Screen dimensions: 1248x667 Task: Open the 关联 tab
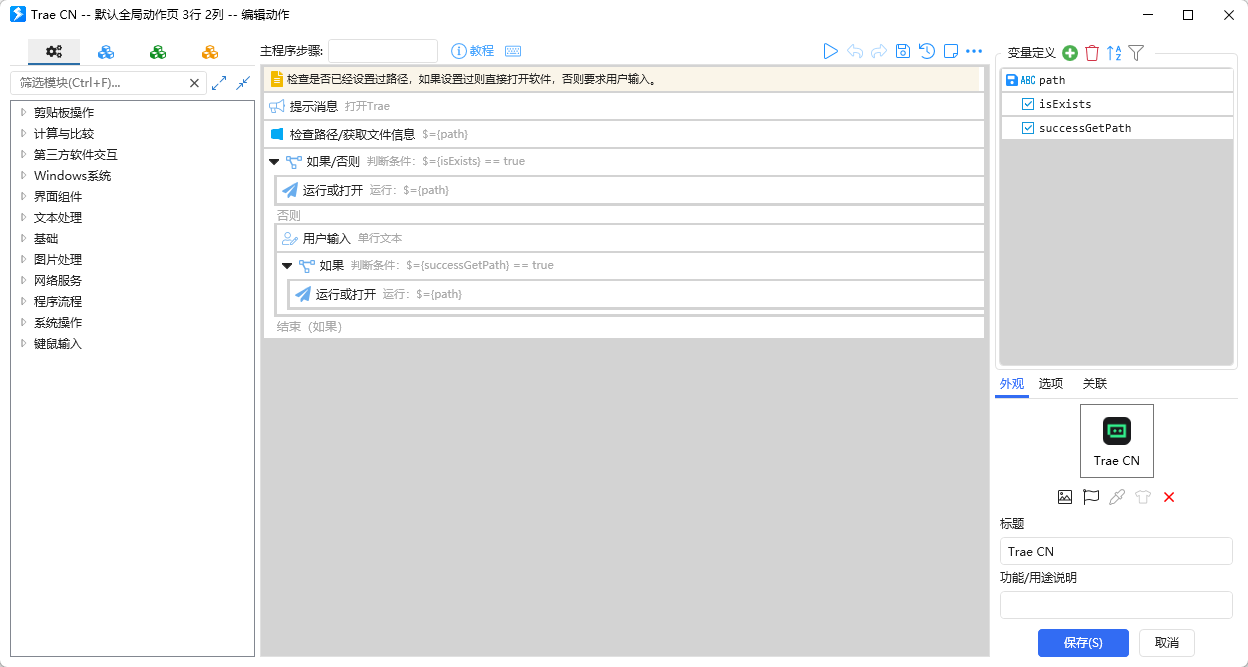1095,384
